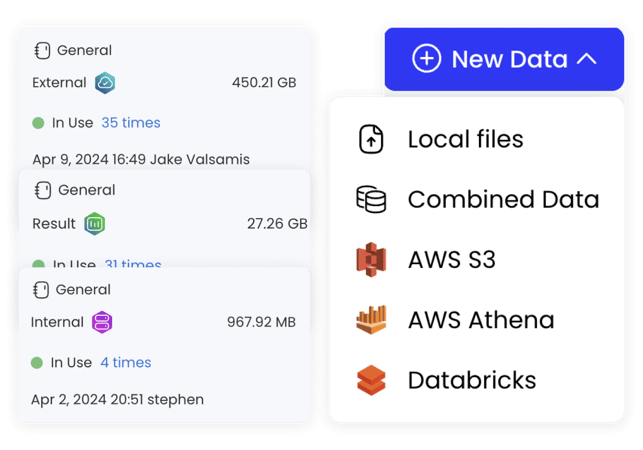Collapse the New Data dropdown chevron

click(x=587, y=59)
